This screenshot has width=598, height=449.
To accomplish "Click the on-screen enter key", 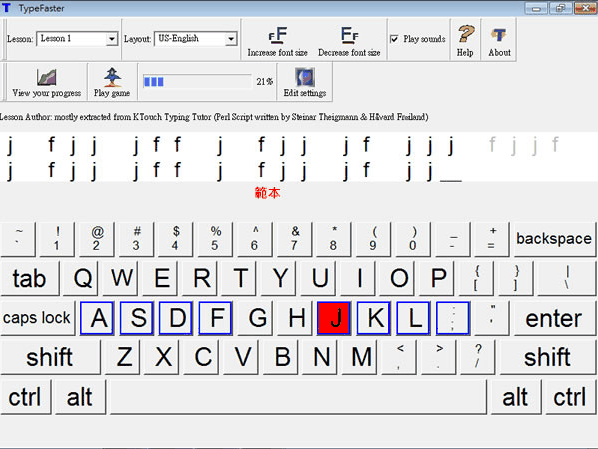I will click(554, 318).
